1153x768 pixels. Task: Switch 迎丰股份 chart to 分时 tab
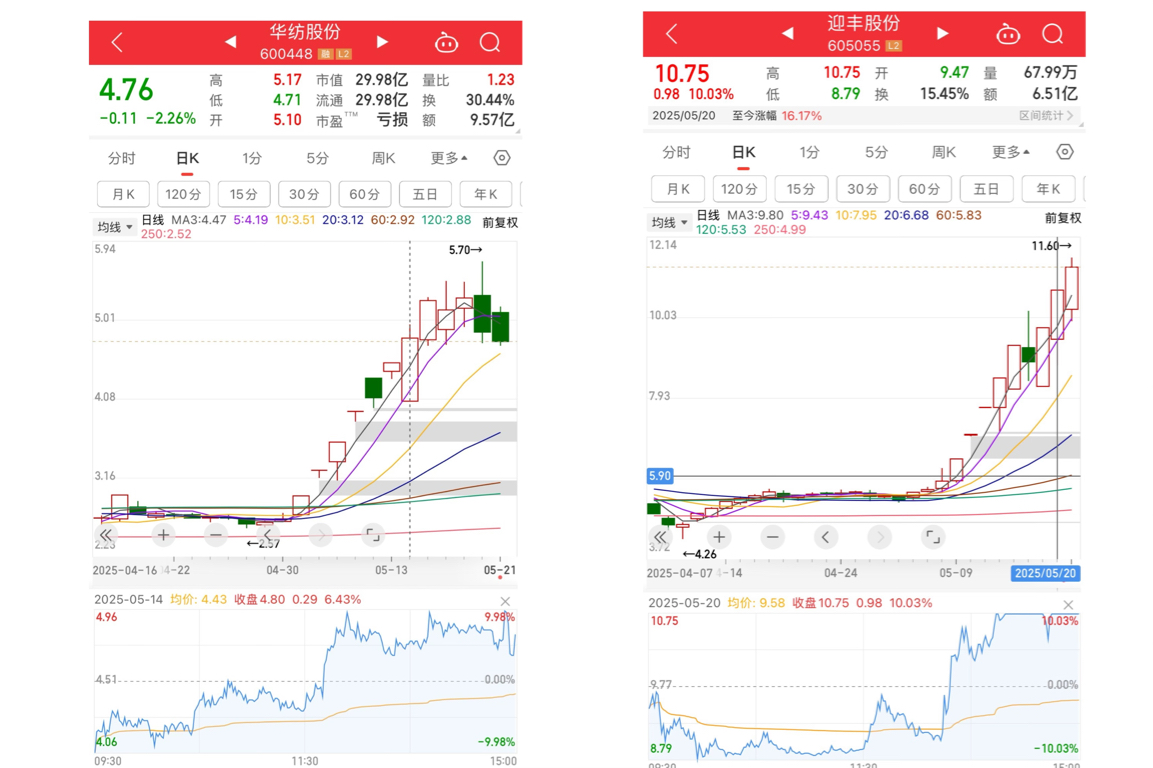[676, 152]
